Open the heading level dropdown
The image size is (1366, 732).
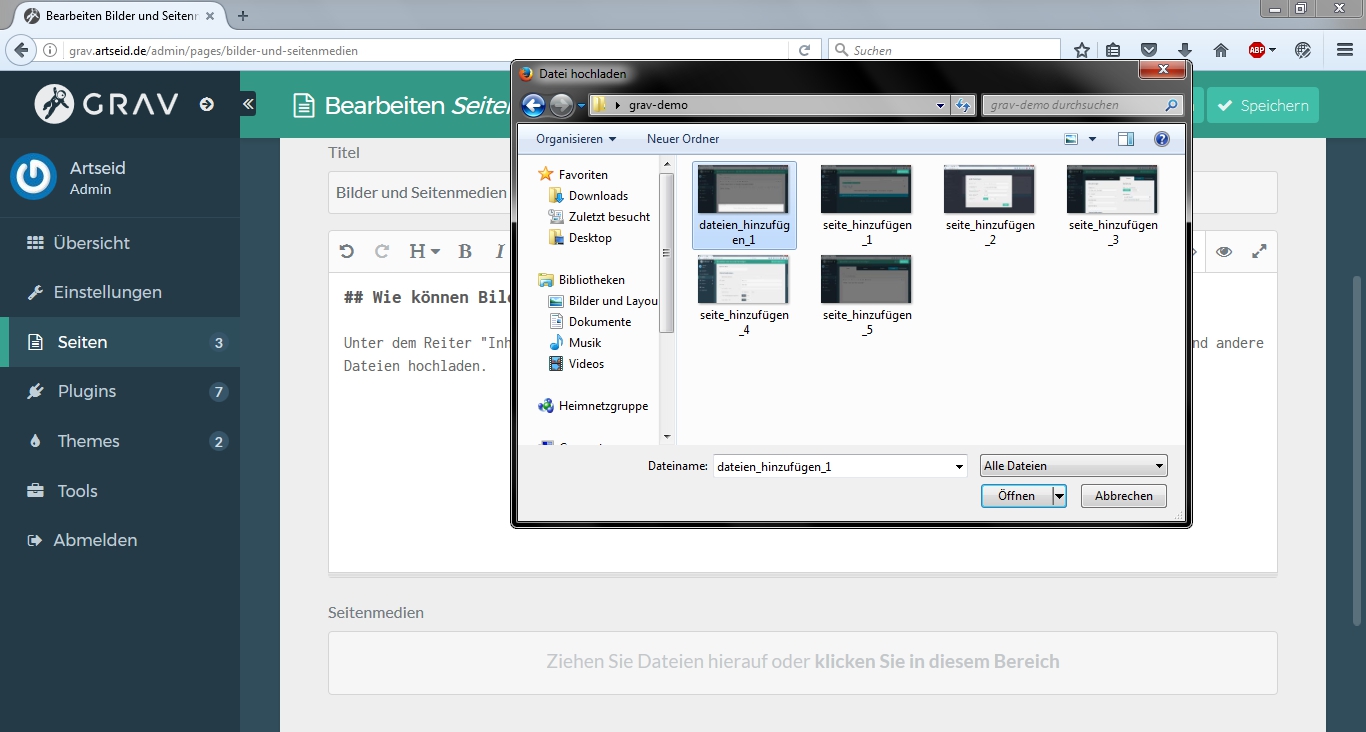point(424,252)
